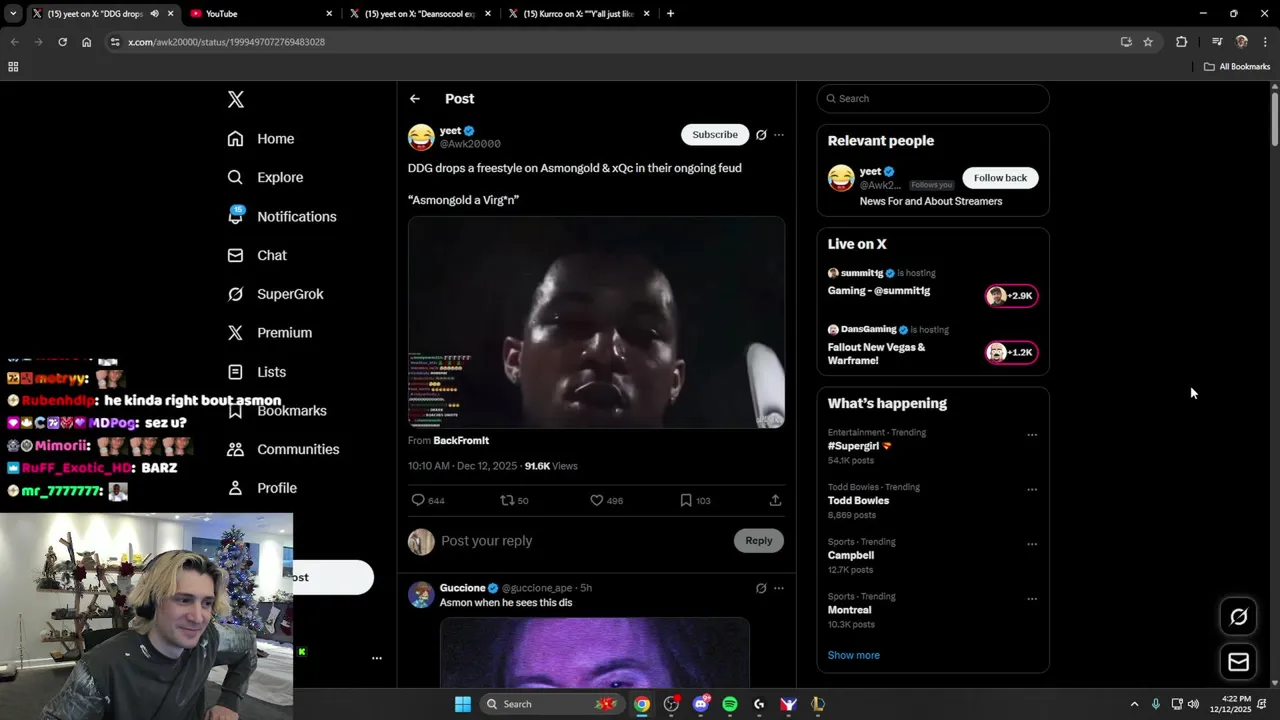Go to Home in X sidebar
Screen dimensions: 1280x720
(260, 139)
